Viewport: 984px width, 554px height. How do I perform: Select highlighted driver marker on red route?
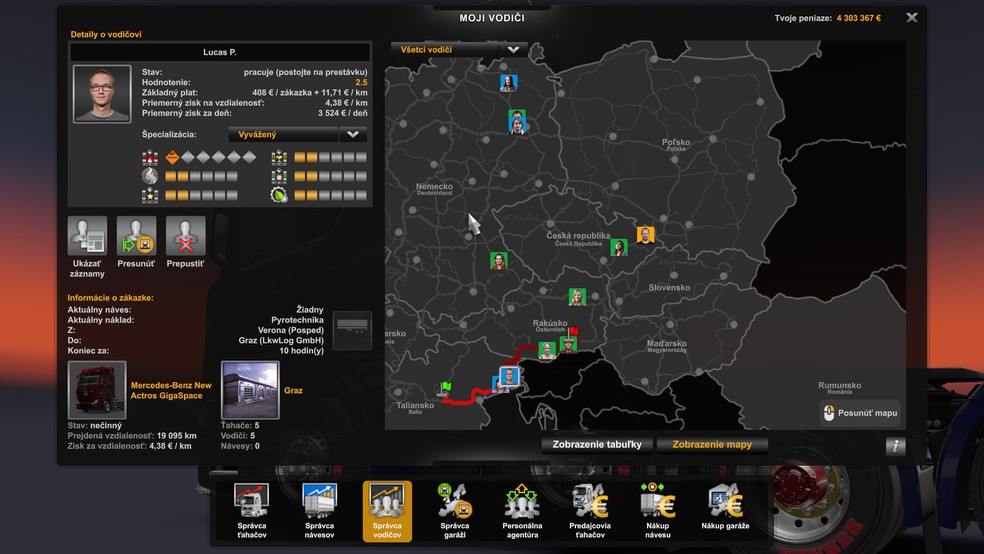click(x=509, y=376)
